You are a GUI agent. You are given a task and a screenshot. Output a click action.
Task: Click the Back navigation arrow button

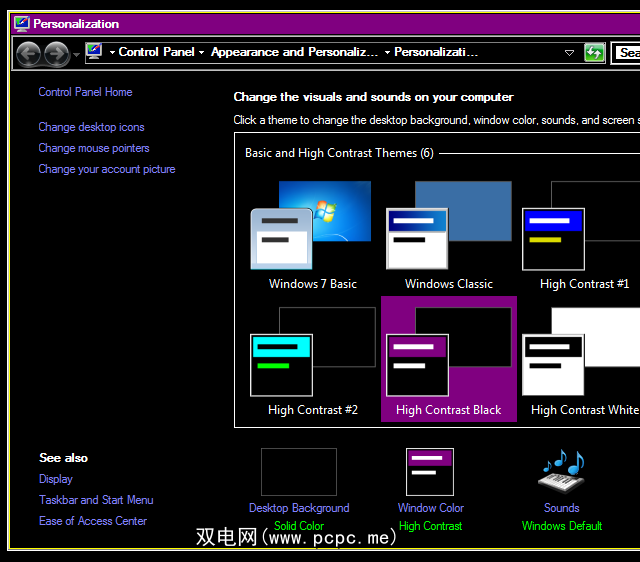28,54
